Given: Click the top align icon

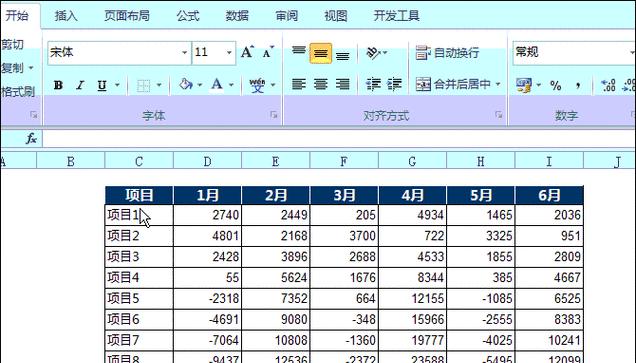Looking at the screenshot, I should (299, 52).
